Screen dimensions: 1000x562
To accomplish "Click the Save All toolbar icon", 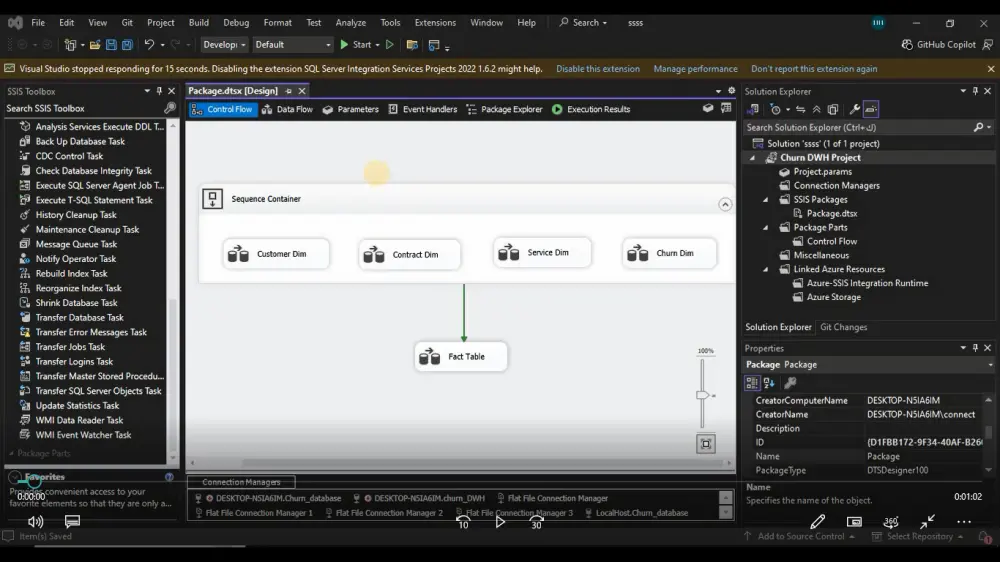I will (x=127, y=45).
